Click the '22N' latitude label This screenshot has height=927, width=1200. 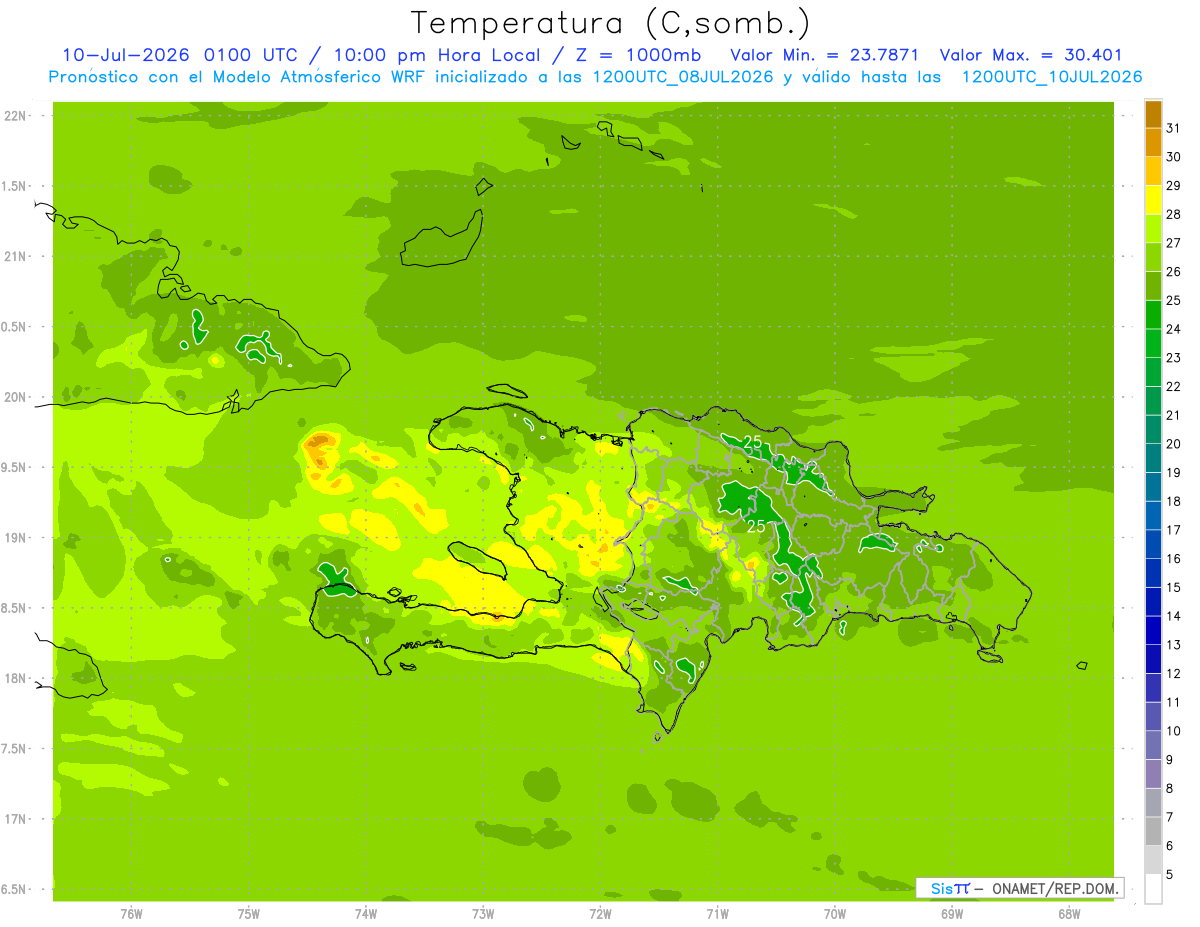[x=16, y=115]
